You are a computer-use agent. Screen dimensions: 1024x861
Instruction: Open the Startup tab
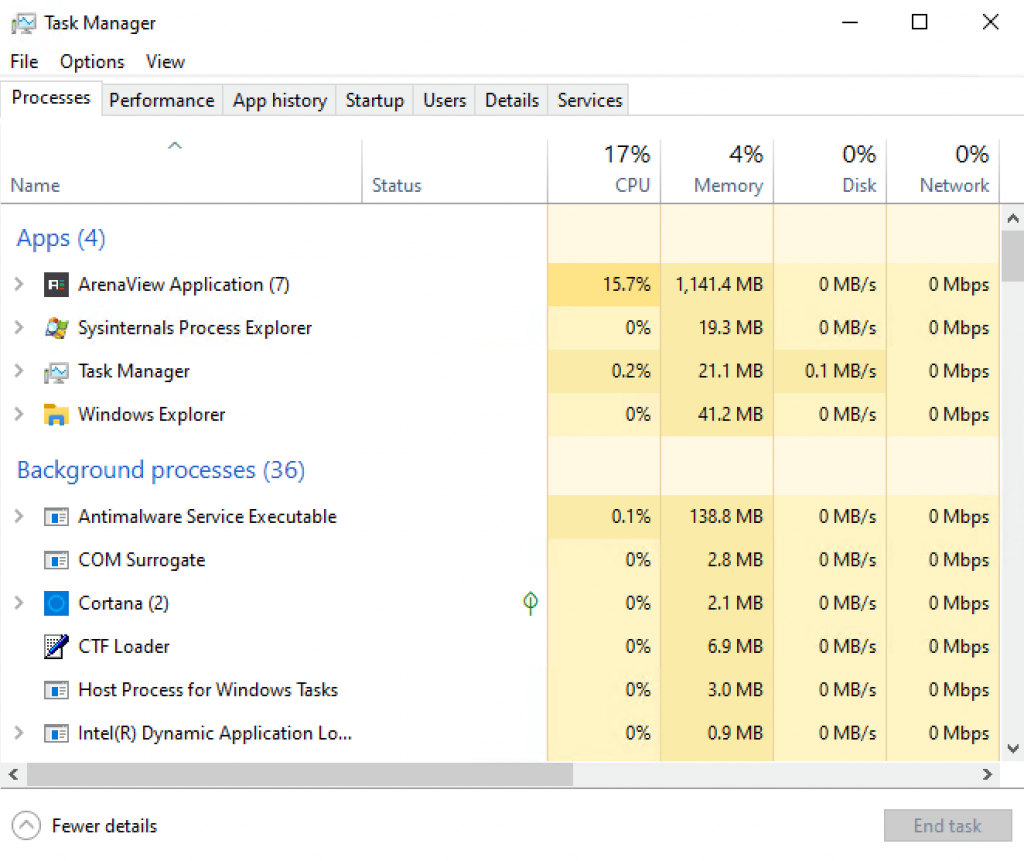pyautogui.click(x=374, y=100)
